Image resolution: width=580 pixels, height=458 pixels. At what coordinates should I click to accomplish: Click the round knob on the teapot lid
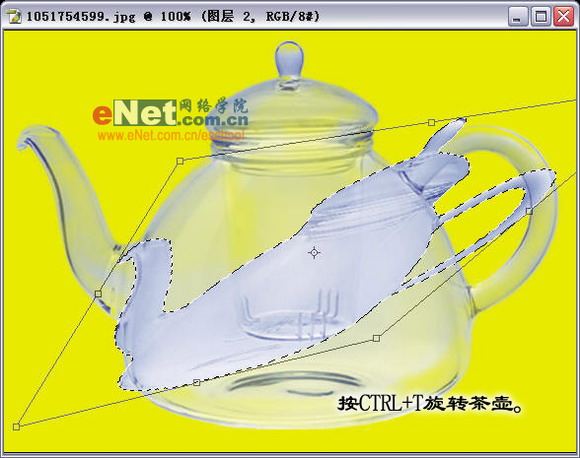pyautogui.click(x=289, y=58)
